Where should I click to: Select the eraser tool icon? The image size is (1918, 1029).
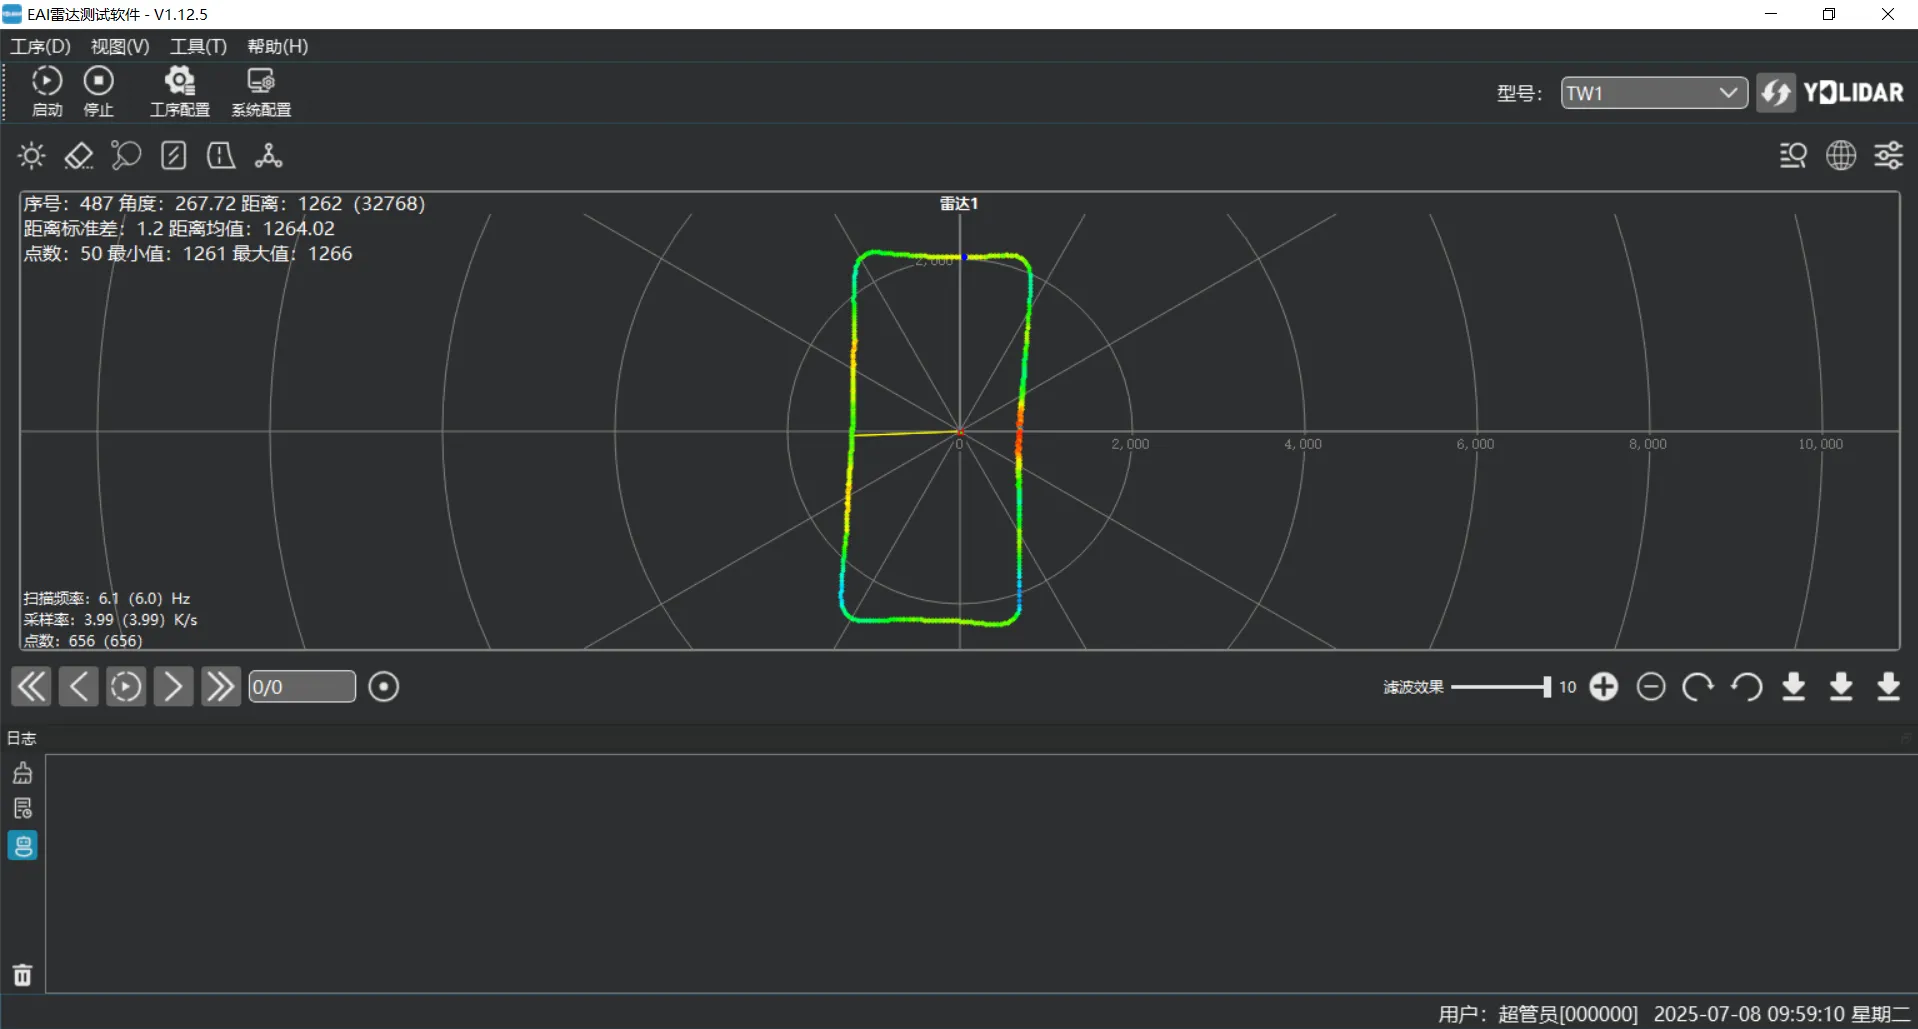[78, 156]
